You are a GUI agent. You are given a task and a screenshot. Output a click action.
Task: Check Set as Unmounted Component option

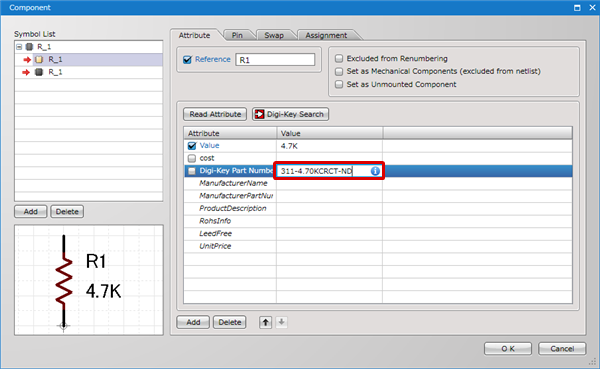(339, 84)
